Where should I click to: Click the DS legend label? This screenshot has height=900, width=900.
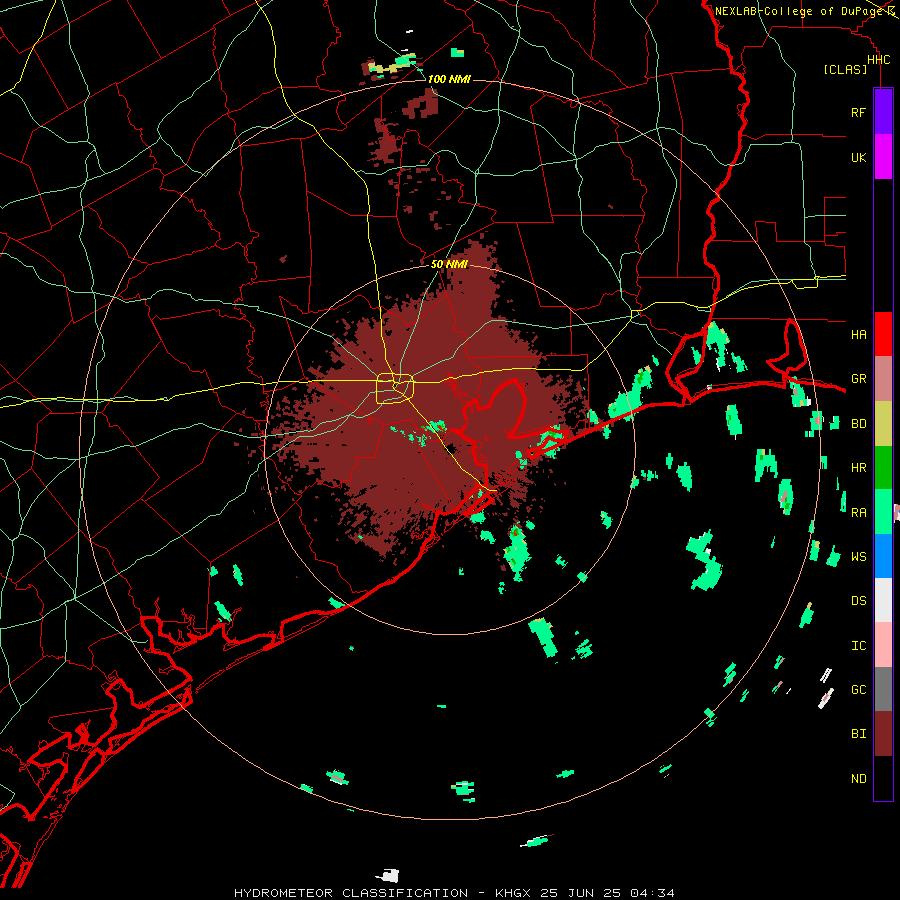[858, 601]
